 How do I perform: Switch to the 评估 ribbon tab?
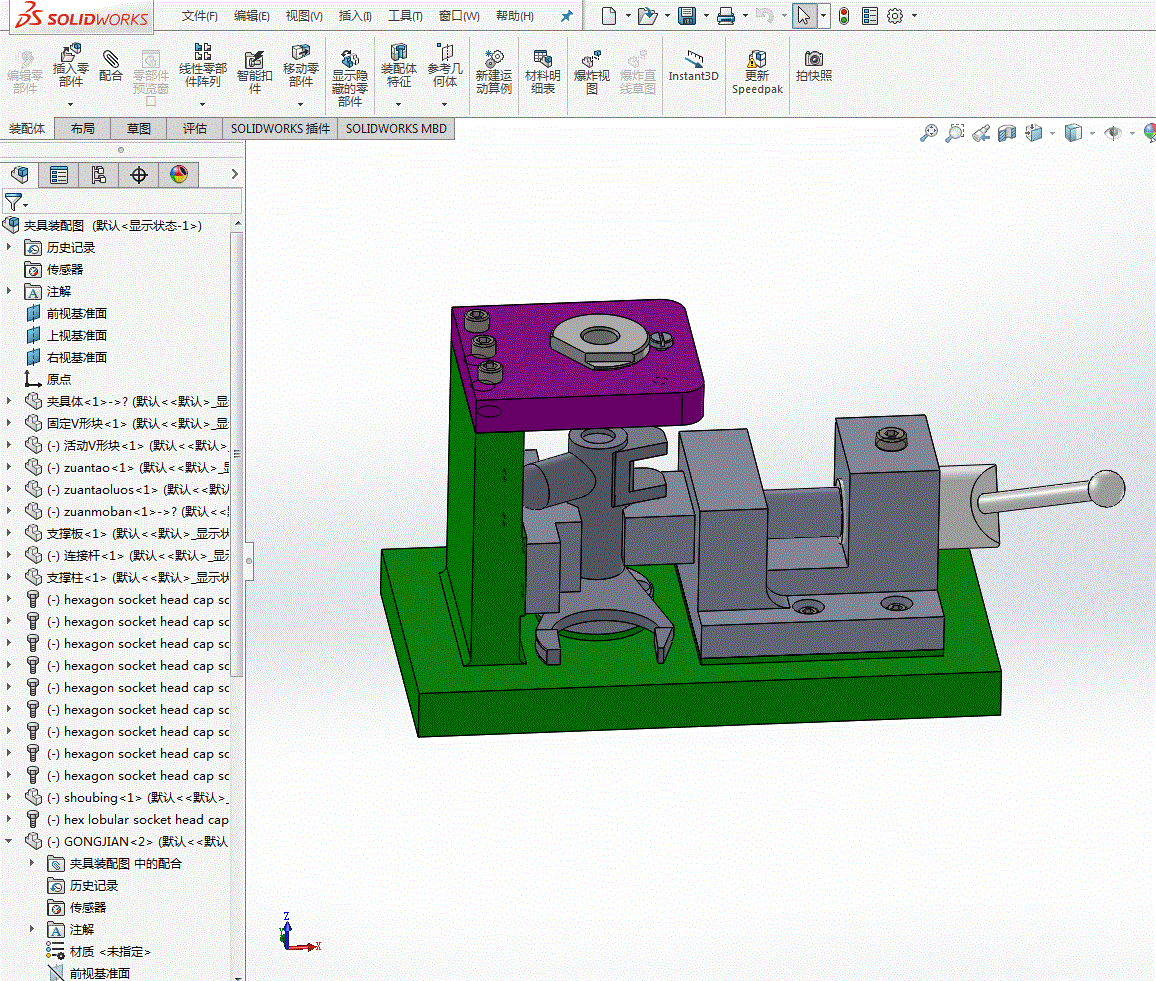click(195, 128)
